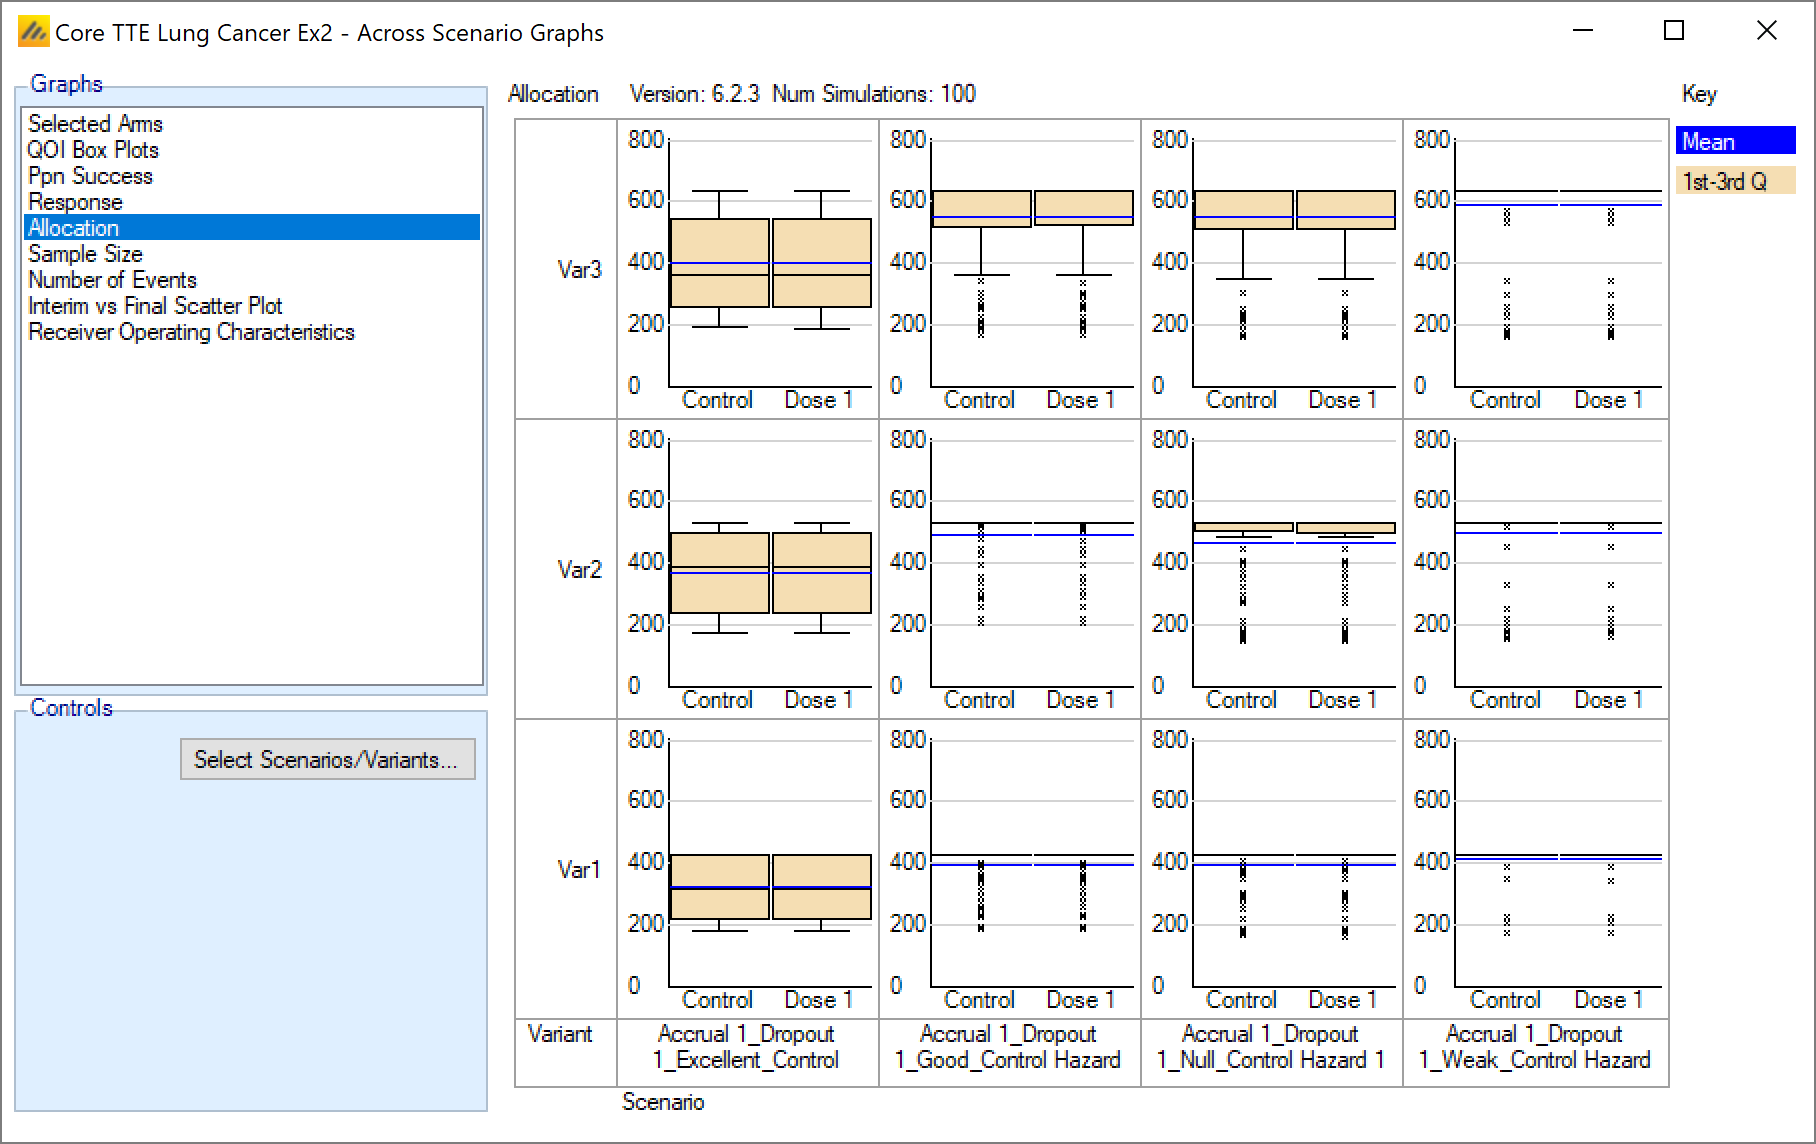Maximize the Across Scenario Graphs window

tap(1673, 31)
